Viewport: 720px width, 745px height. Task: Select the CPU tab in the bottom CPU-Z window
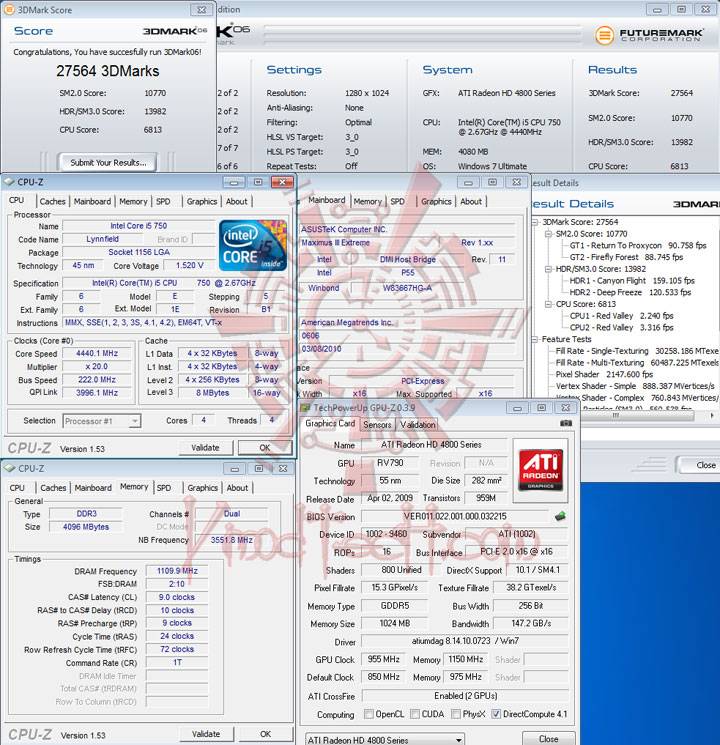(x=17, y=488)
